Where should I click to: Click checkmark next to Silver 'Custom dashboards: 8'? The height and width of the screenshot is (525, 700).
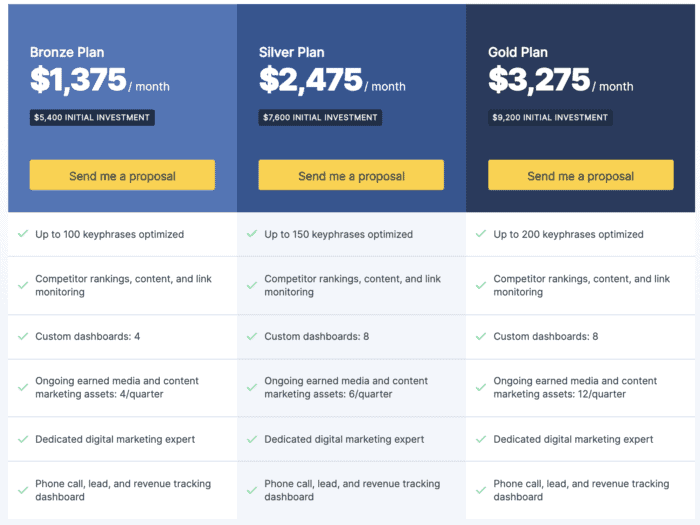click(252, 337)
